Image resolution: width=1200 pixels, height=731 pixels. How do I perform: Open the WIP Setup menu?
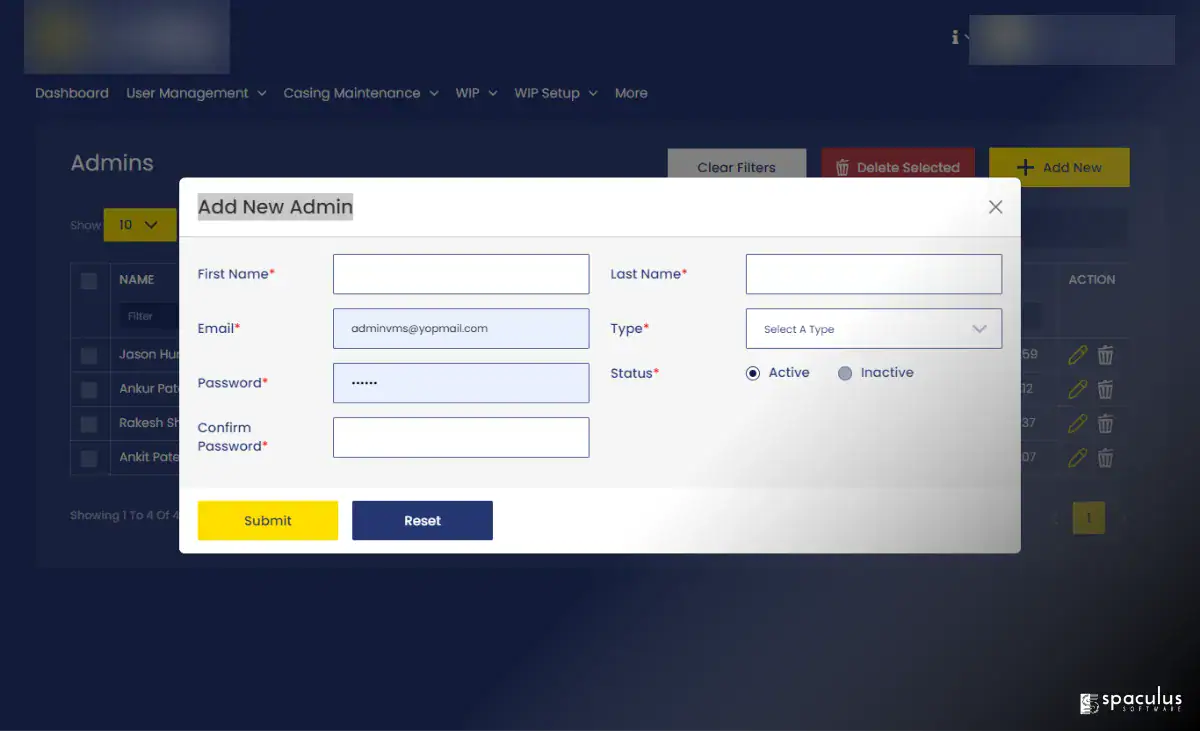556,93
